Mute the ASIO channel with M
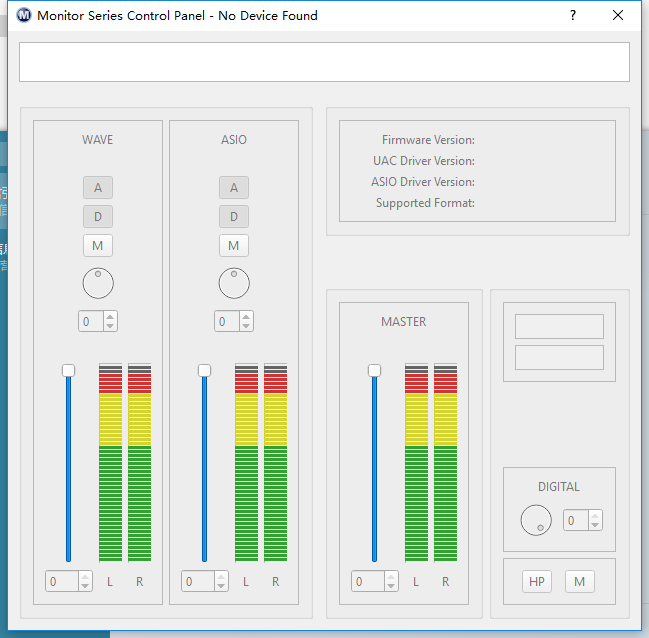Image resolution: width=649 pixels, height=638 pixels. 234,245
